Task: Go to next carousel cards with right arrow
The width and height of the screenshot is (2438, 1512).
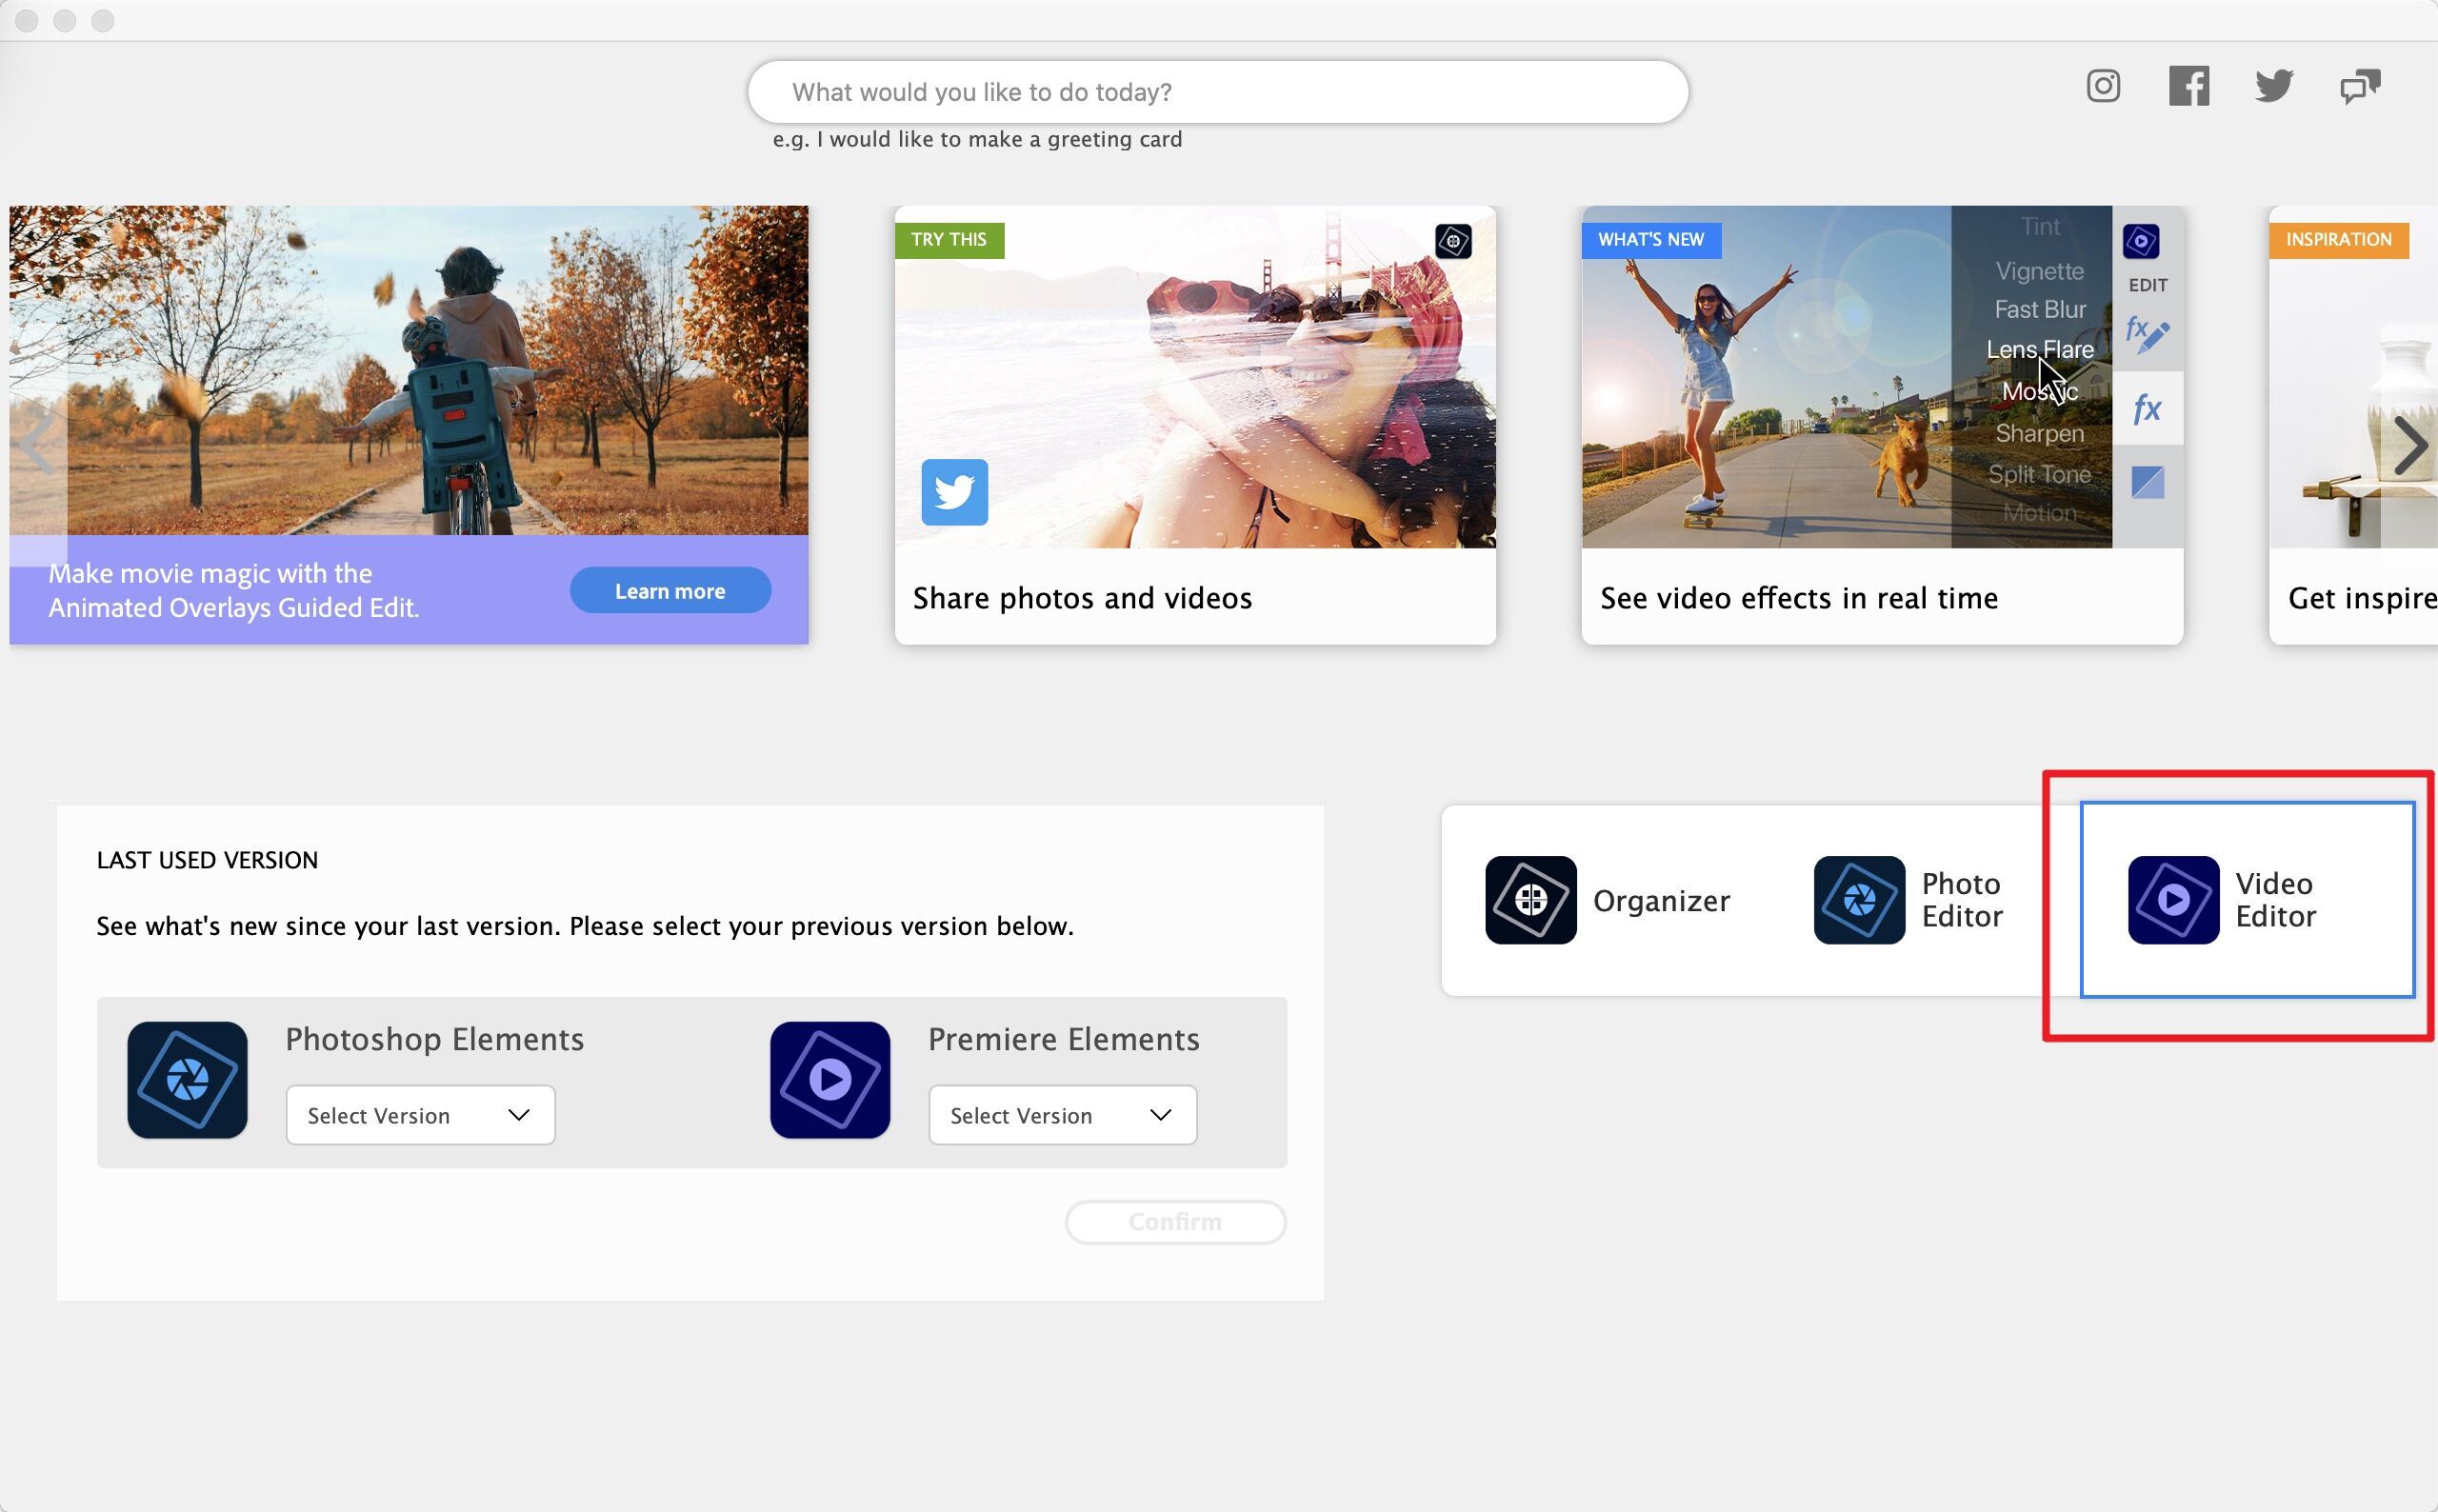Action: tap(2411, 446)
